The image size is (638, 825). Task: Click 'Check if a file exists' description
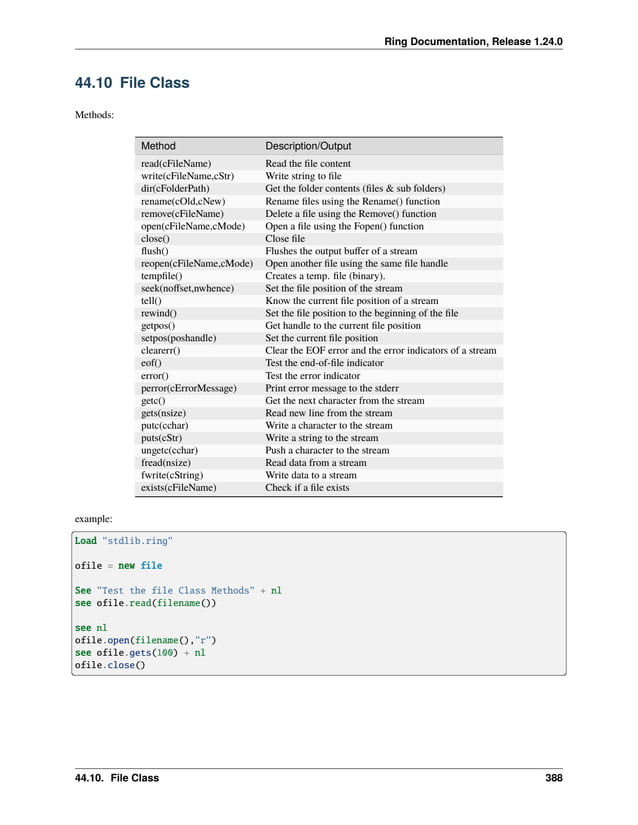click(x=307, y=488)
